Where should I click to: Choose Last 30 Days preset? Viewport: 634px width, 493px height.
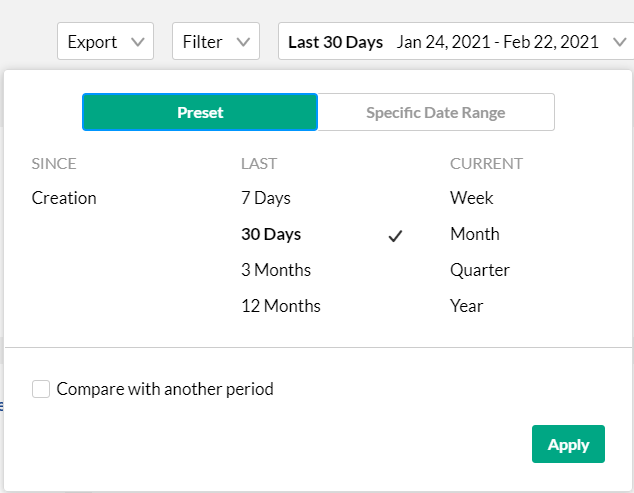[x=271, y=234]
